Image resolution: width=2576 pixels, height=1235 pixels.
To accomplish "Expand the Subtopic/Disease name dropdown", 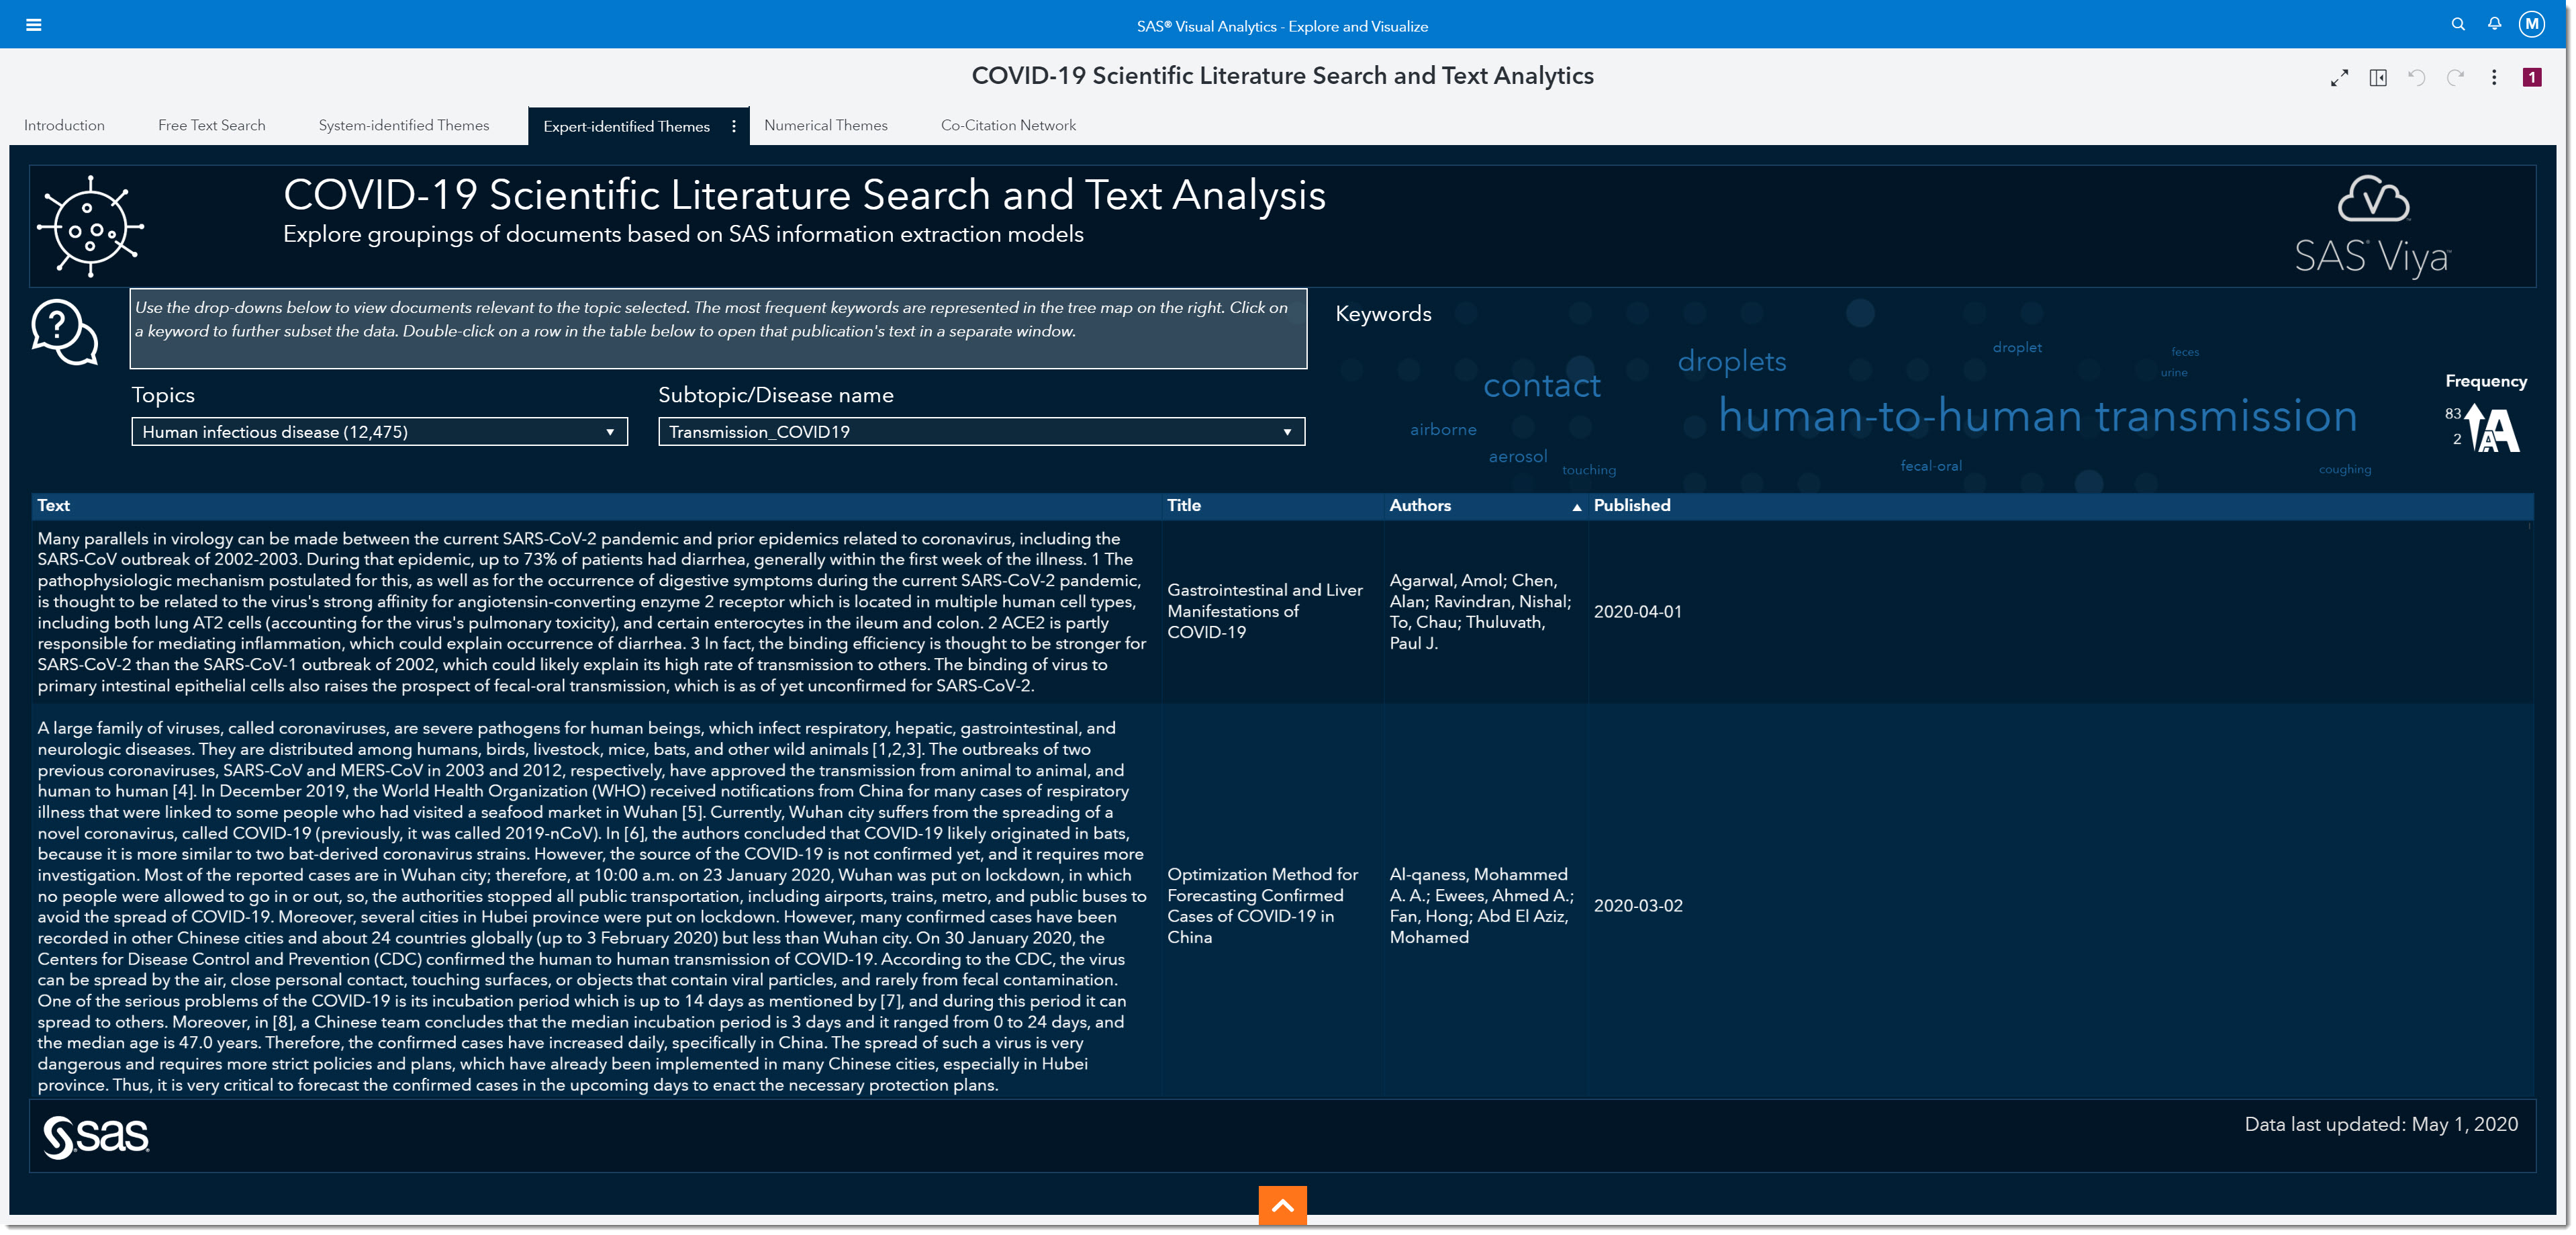I will coord(981,432).
